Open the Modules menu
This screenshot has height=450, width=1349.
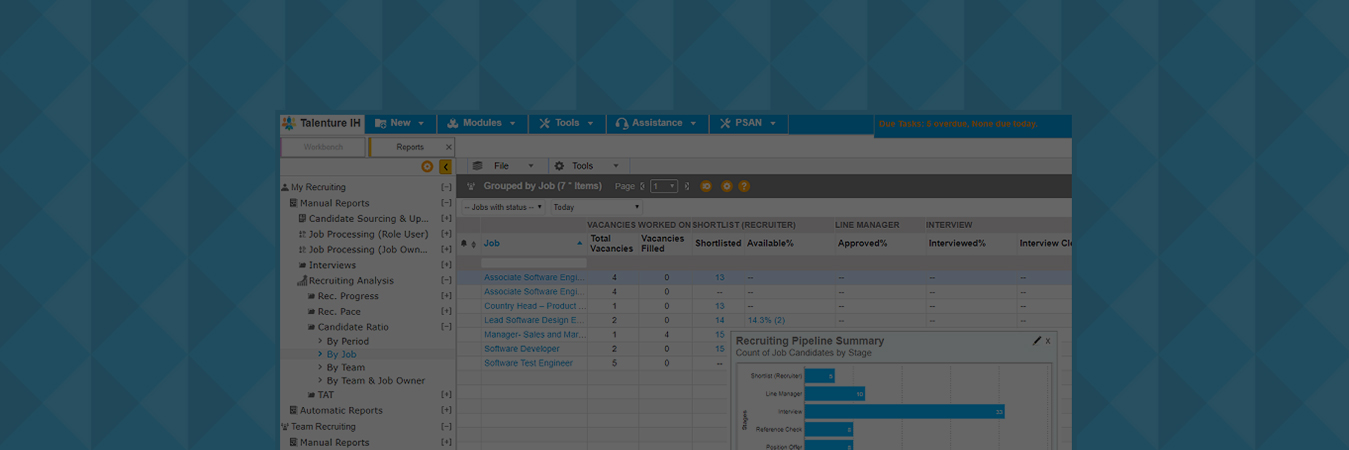481,123
